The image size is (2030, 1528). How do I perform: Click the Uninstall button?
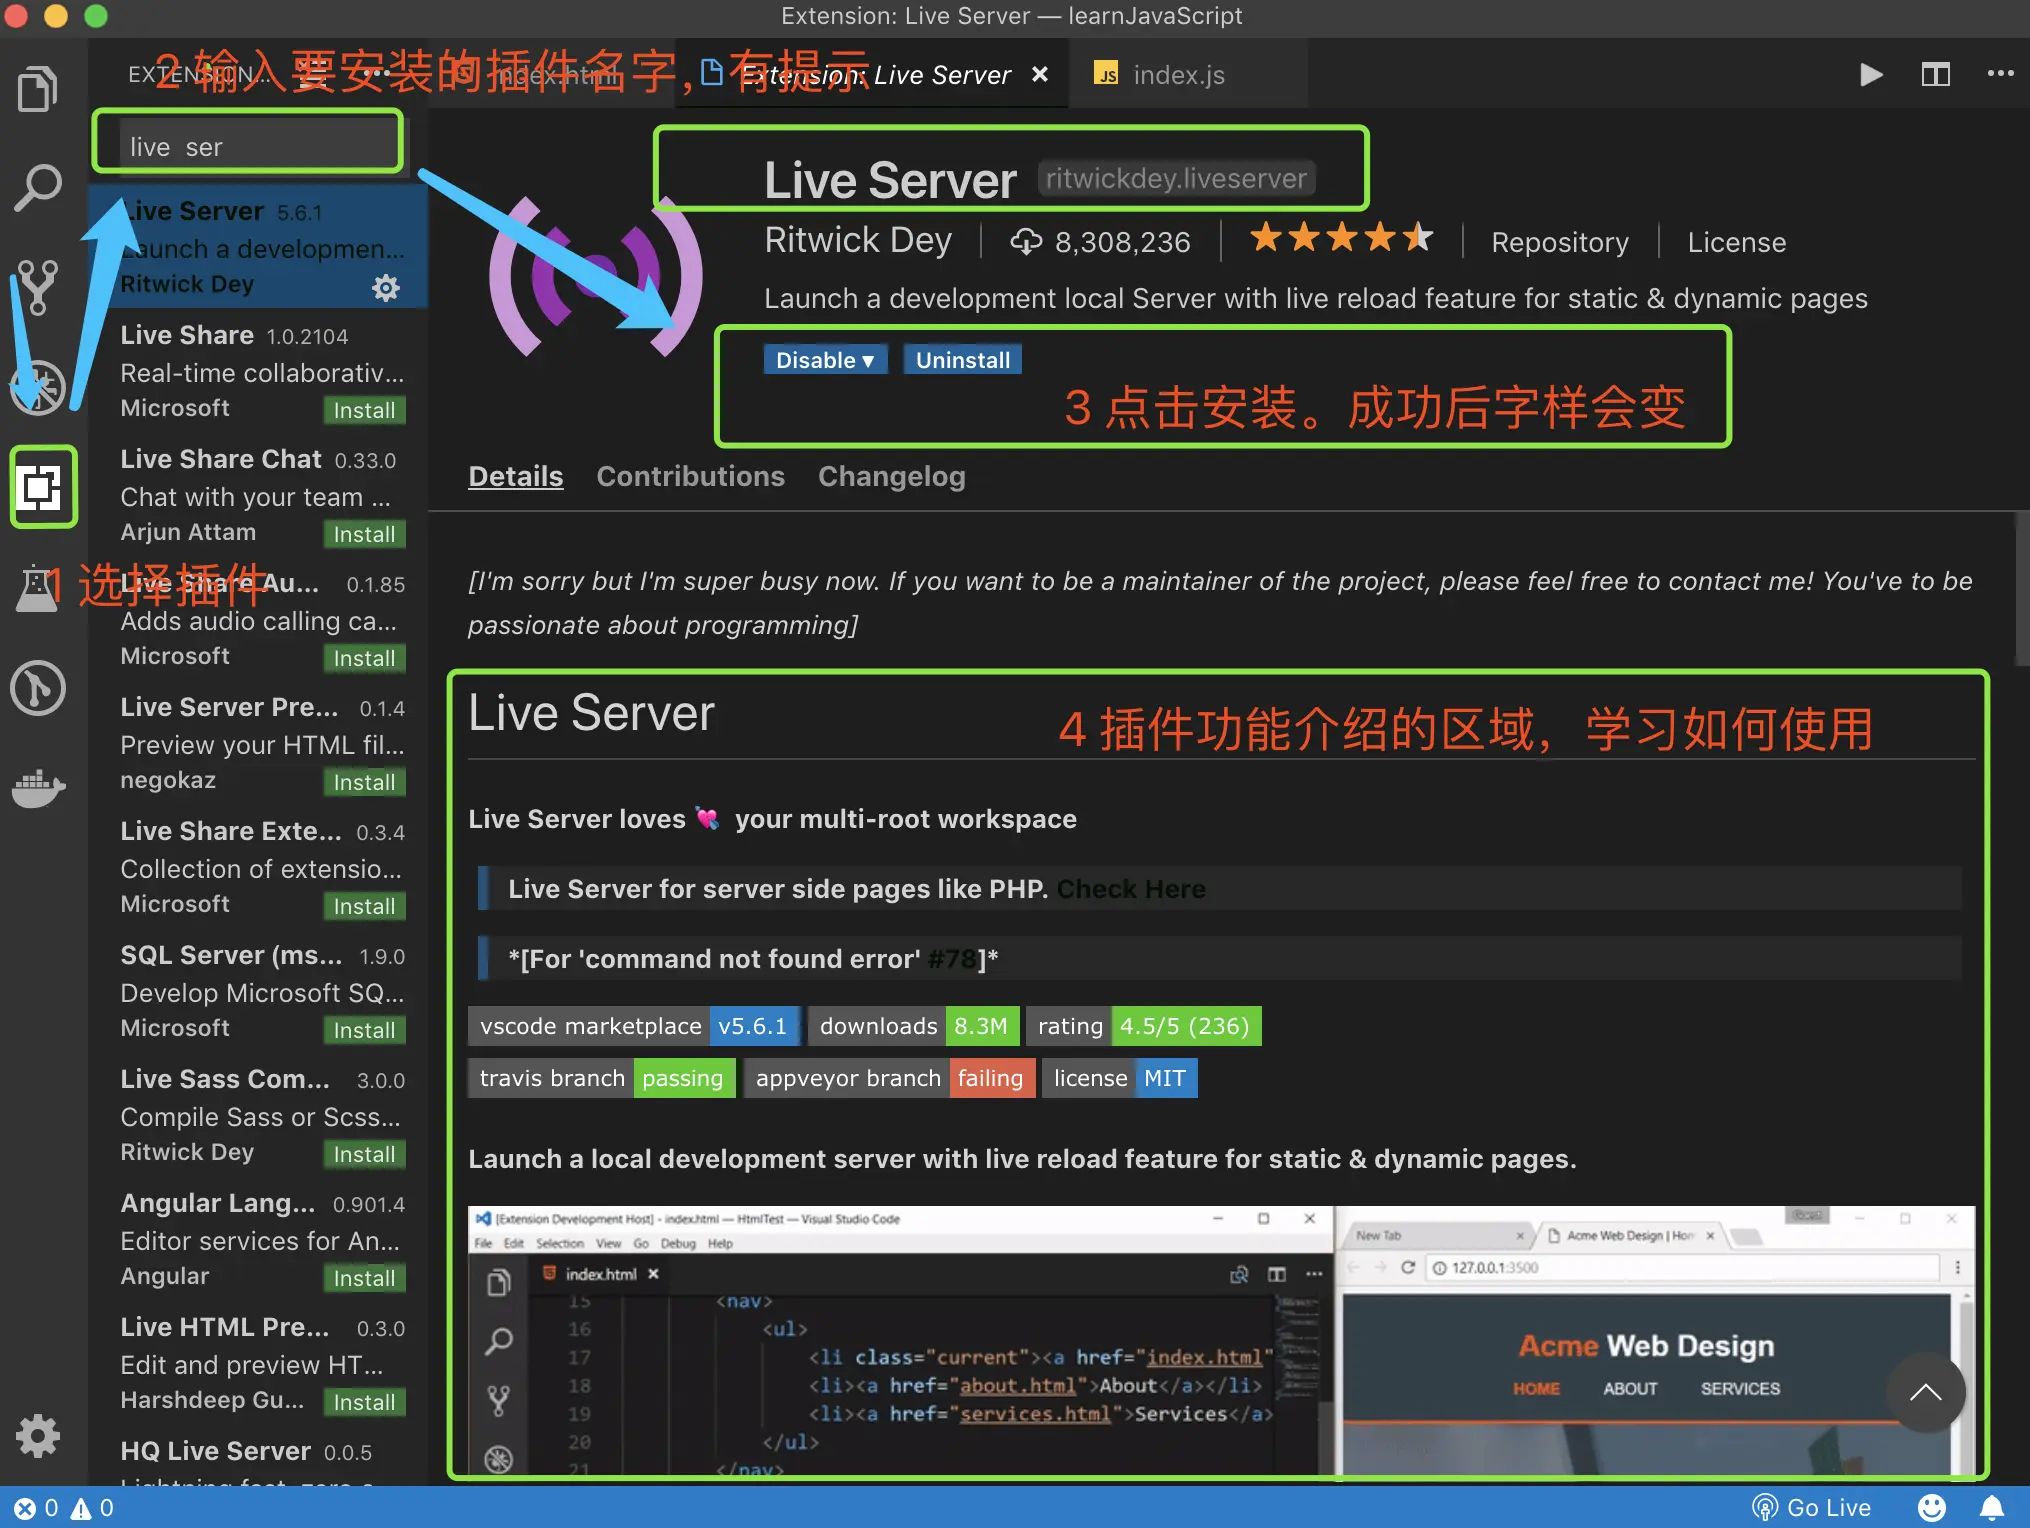[963, 360]
